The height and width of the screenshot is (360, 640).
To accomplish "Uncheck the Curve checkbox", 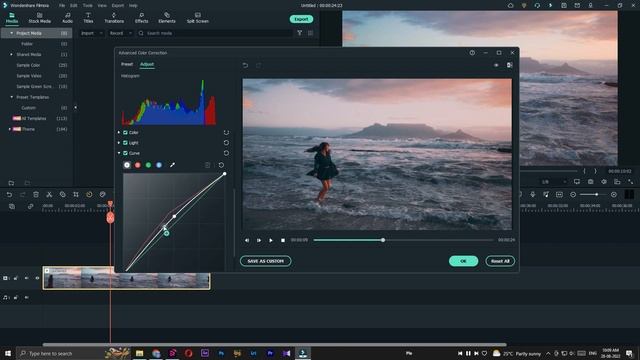I will pos(125,153).
